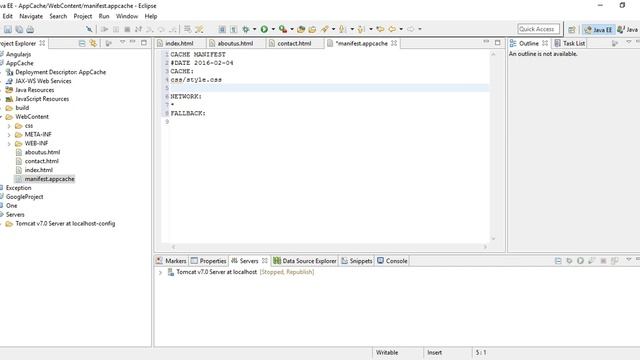Open the External Tools dropdown arrow
Screen dimensions: 640x360
point(292,29)
